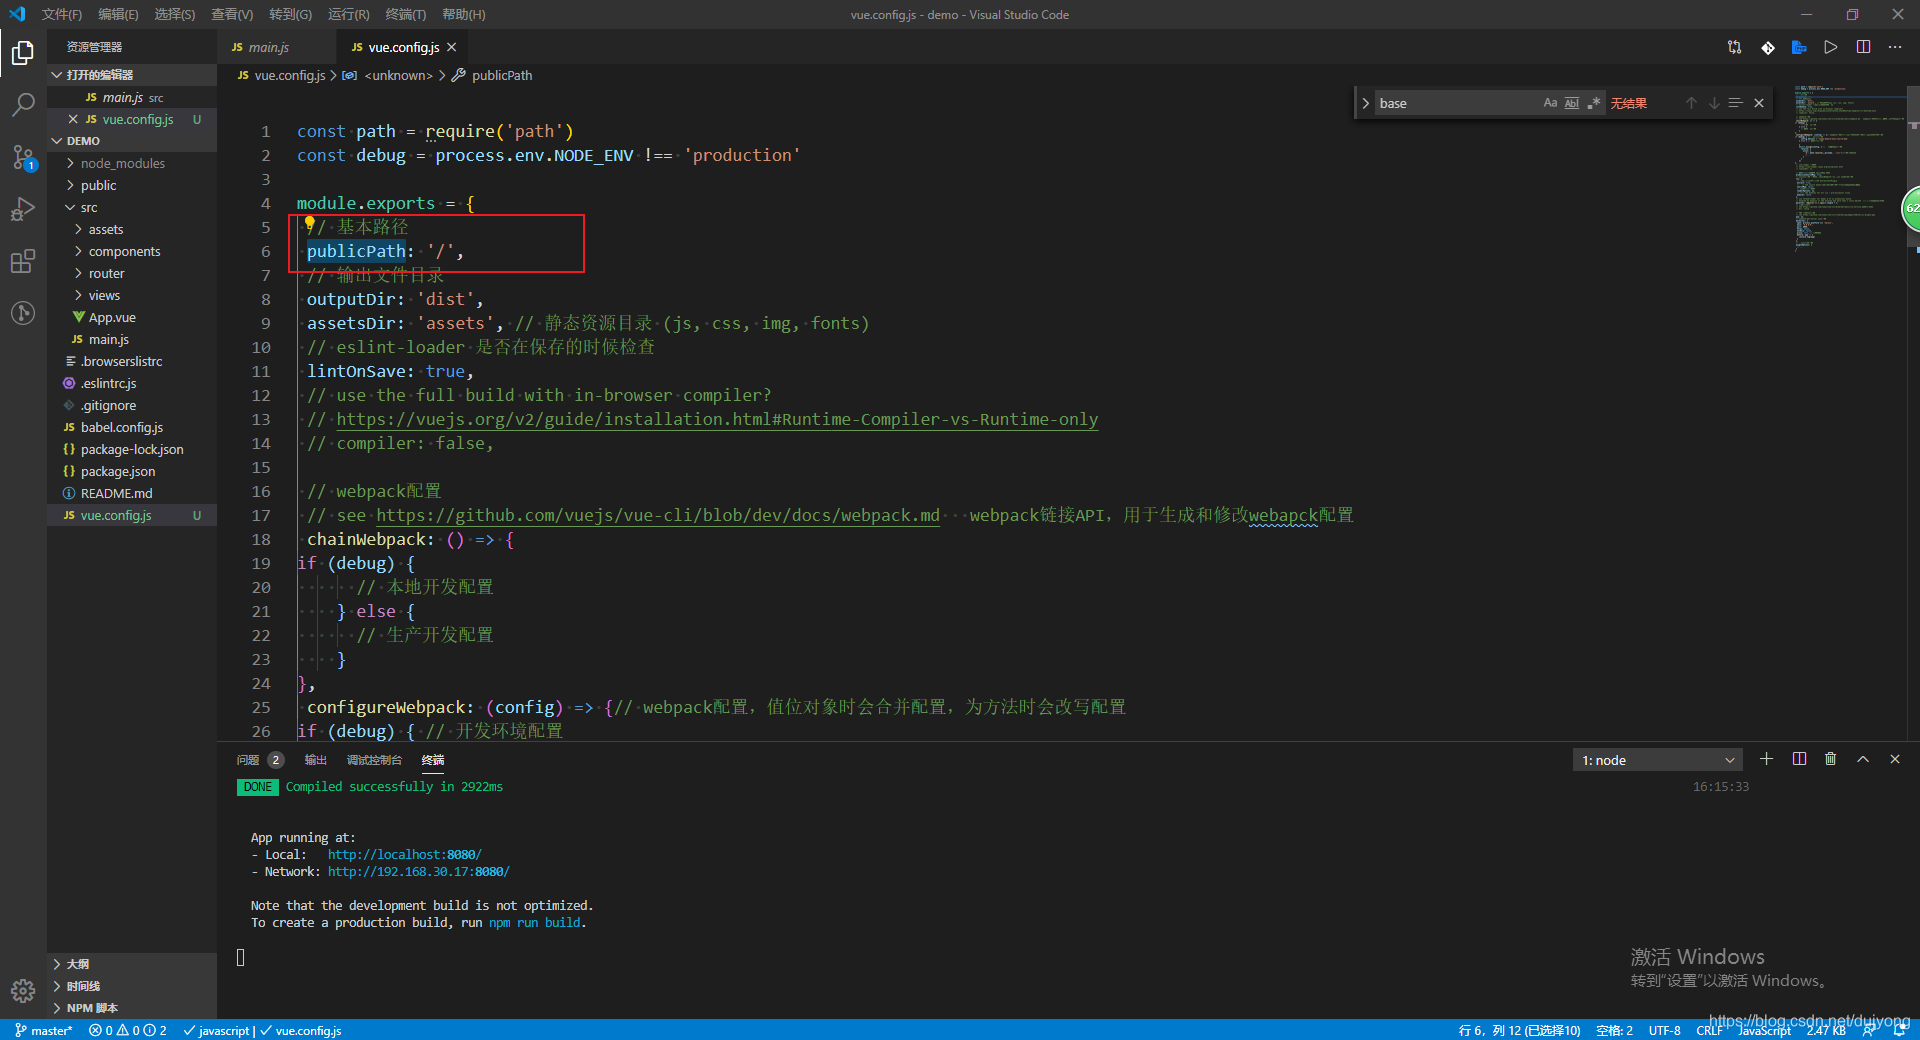Open the Explorer view in activity bar
The width and height of the screenshot is (1920, 1040).
23,52
